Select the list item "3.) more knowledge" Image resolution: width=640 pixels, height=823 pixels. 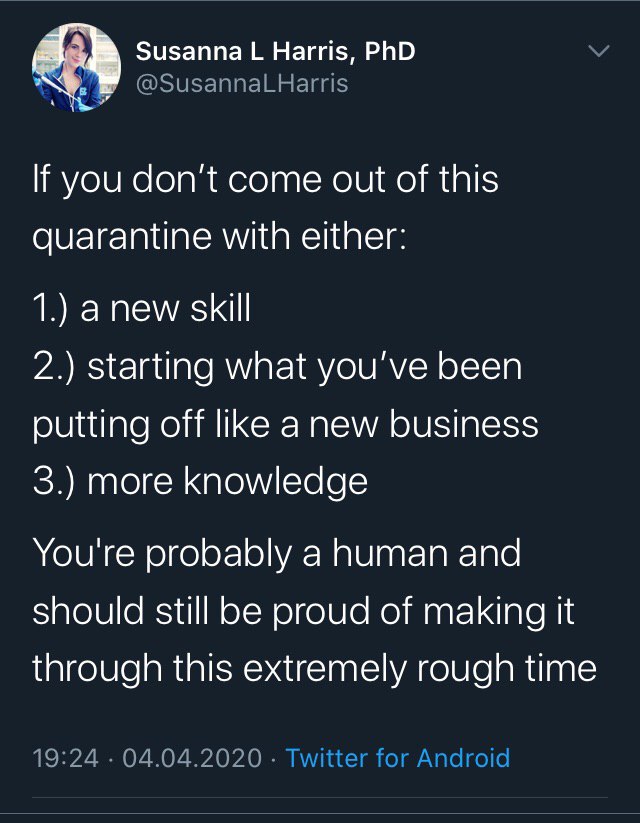[200, 482]
